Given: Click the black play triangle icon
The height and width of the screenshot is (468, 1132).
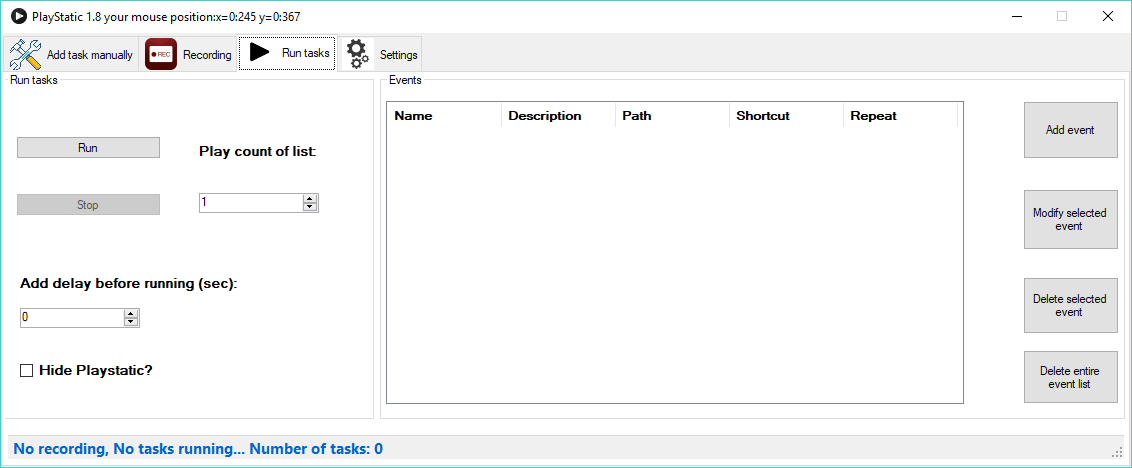Looking at the screenshot, I should click(x=259, y=52).
